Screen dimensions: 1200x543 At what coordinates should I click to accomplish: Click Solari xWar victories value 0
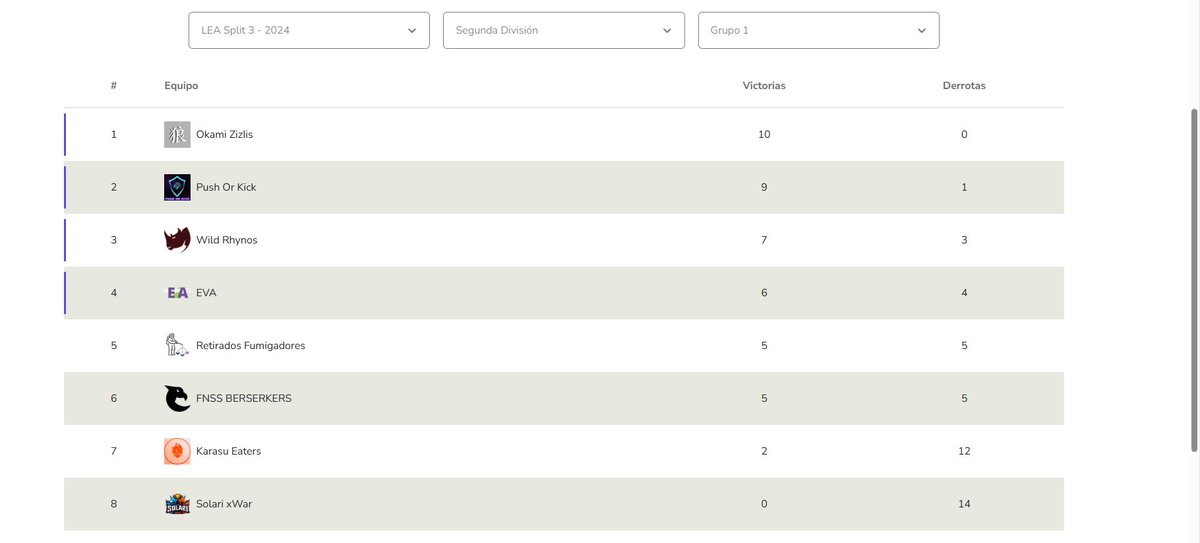[x=764, y=504]
